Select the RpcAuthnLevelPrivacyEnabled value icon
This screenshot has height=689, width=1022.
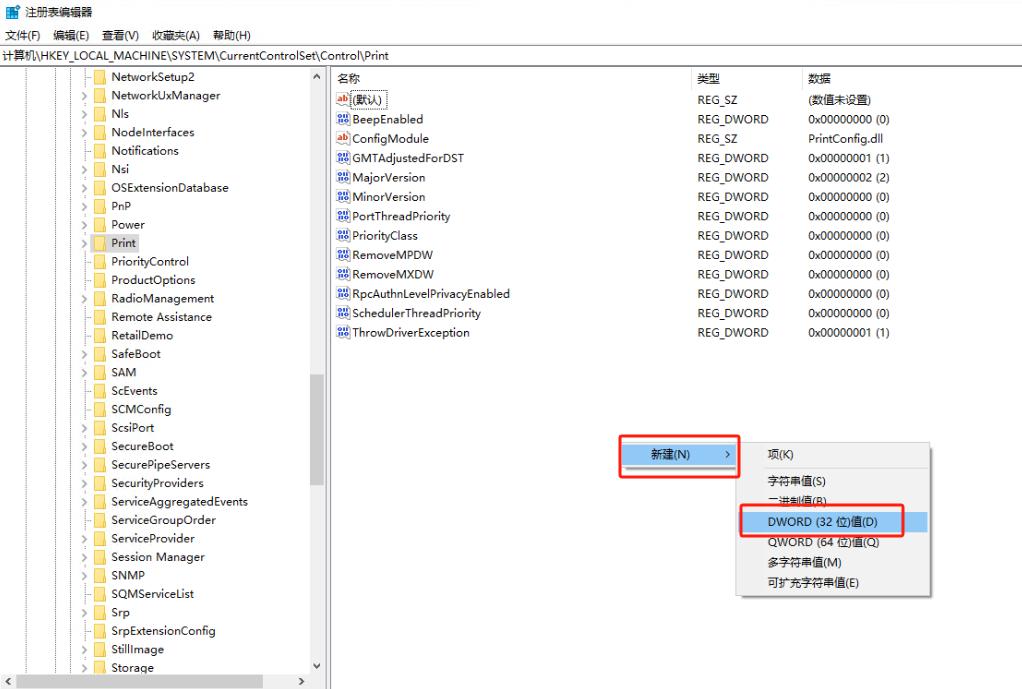(344, 293)
